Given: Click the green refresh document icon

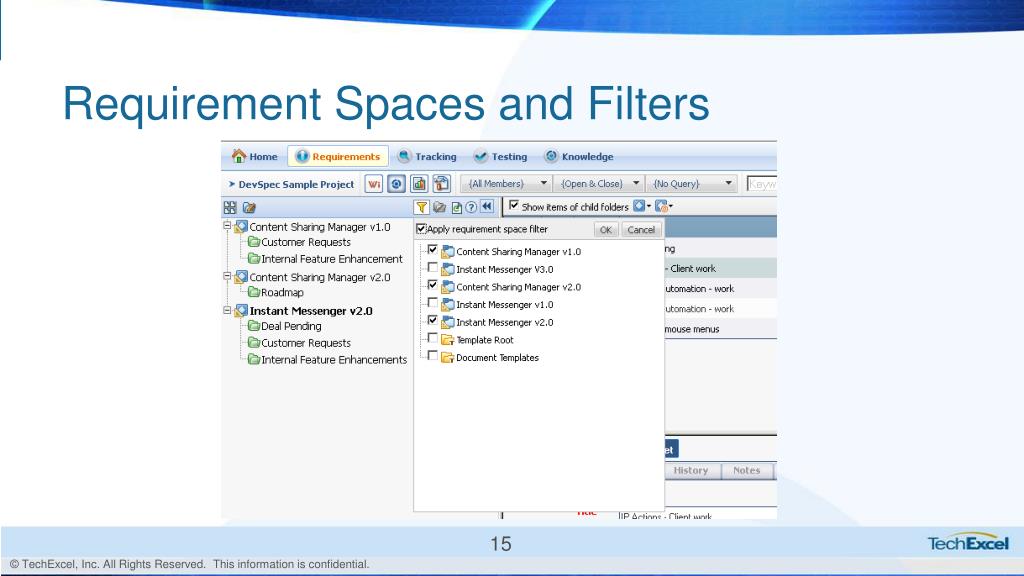Looking at the screenshot, I should (x=456, y=208).
